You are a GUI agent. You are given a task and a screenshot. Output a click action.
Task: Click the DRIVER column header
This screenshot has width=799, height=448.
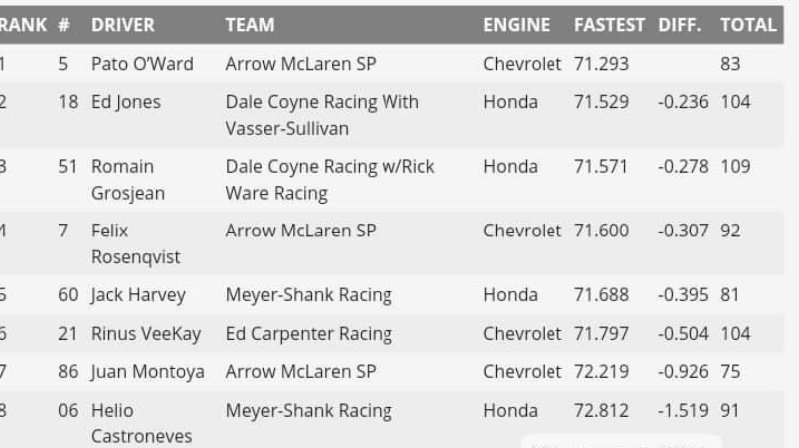(122, 25)
